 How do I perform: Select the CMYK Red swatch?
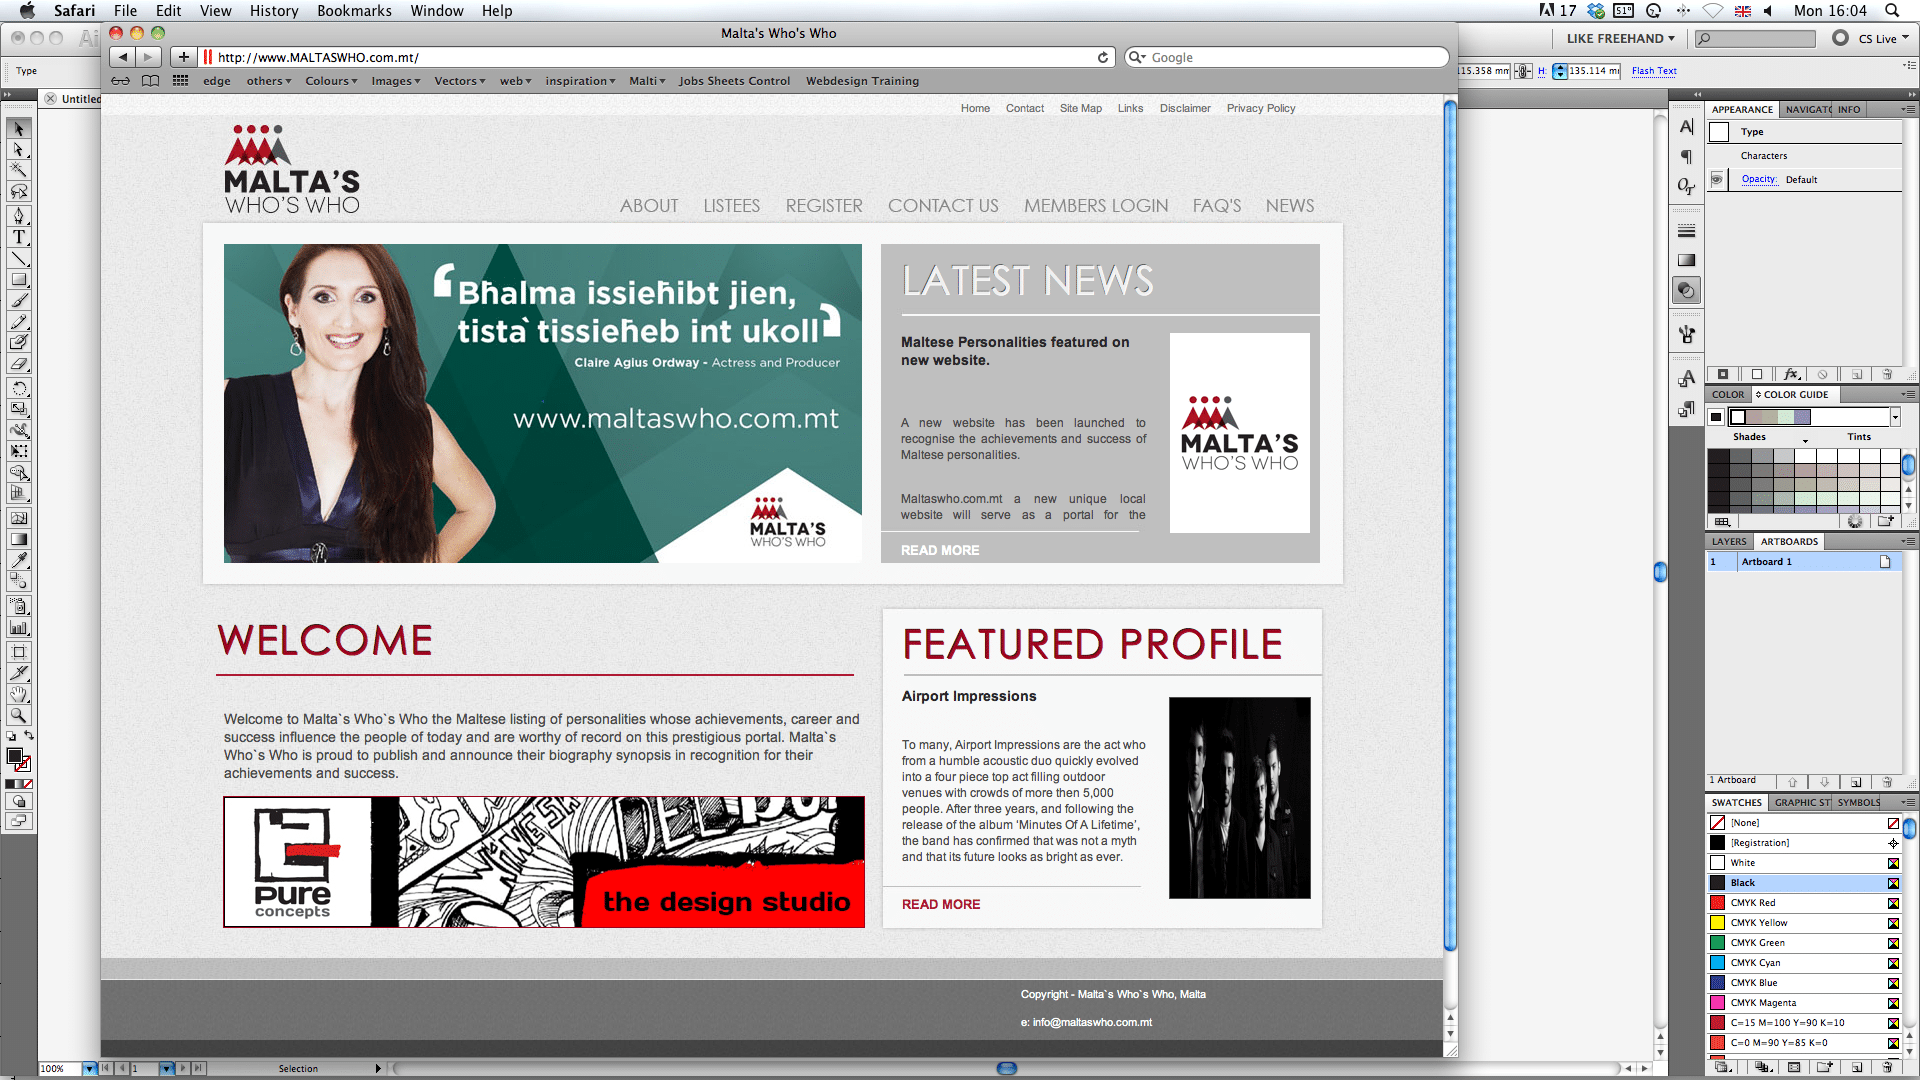point(1803,903)
